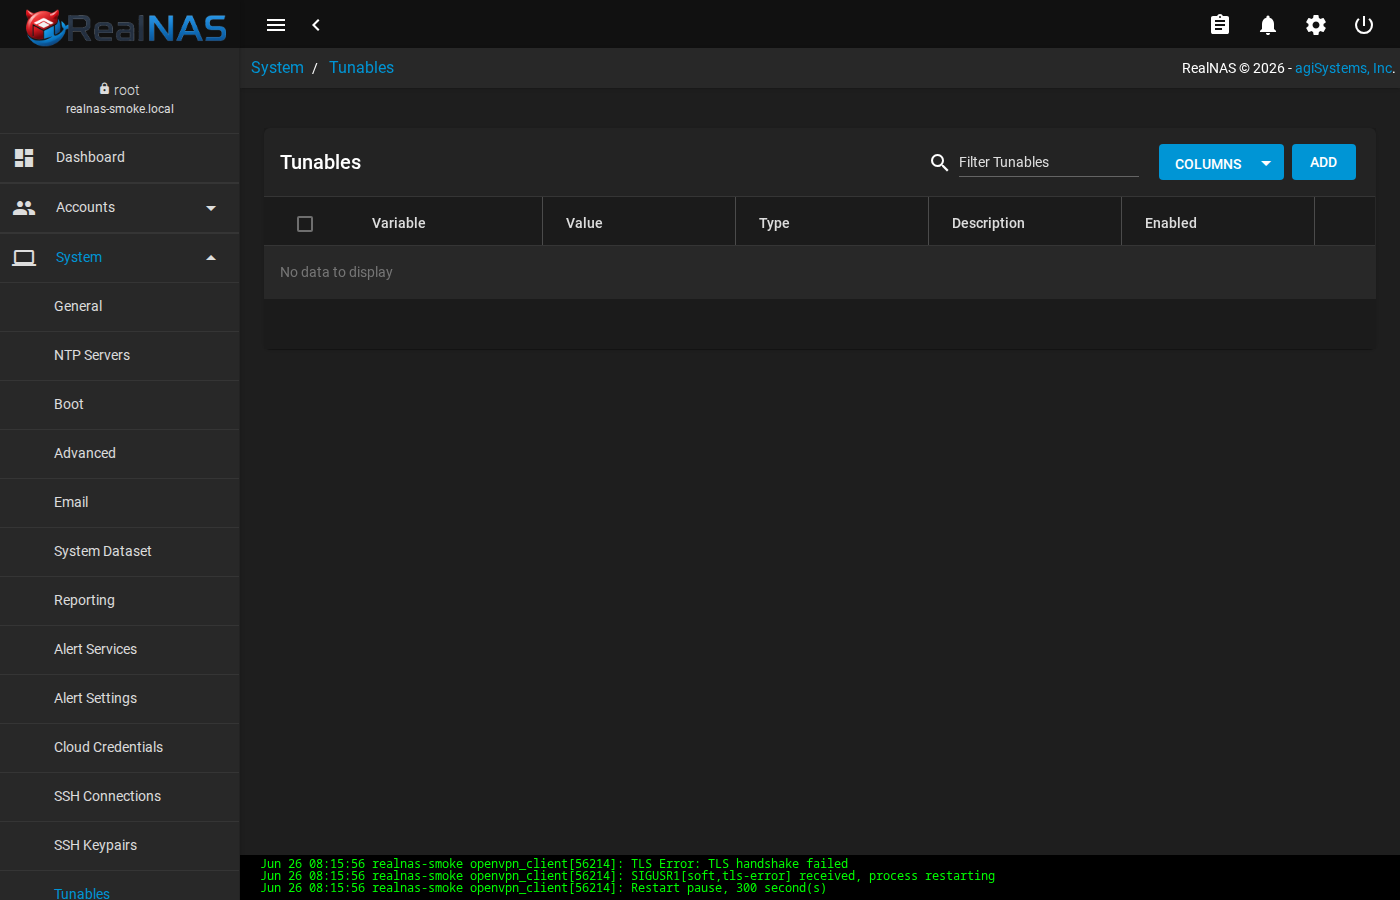Click the root lock icon

(x=104, y=89)
